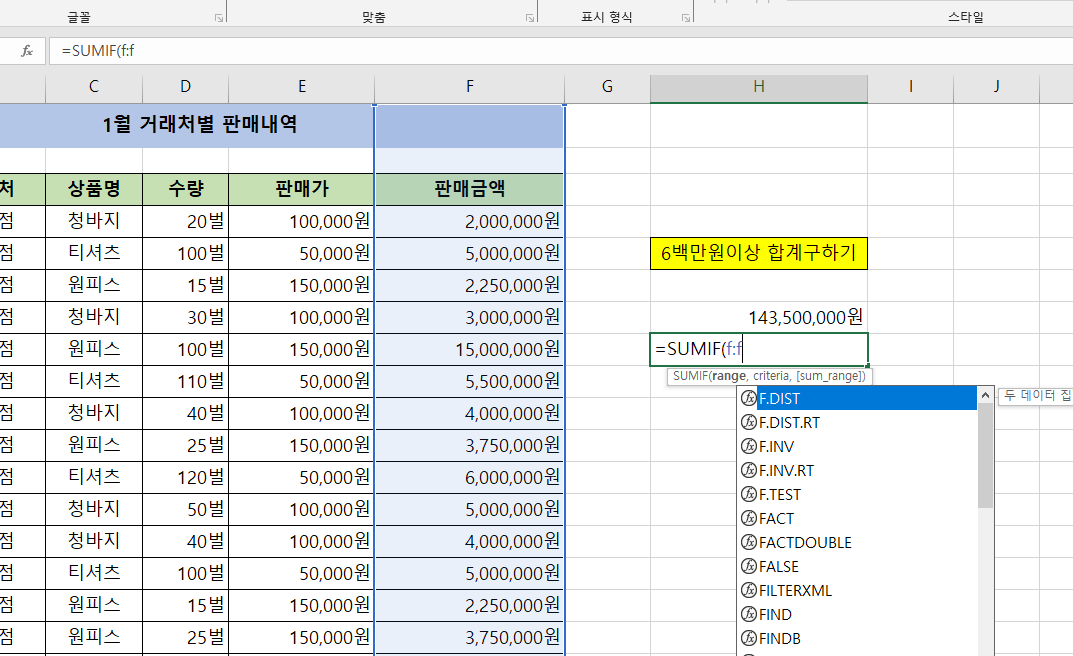Screen dimensions: 1073x656
Task: Click the formula bar input showing =SUMIF(f:f
Action: coord(561,51)
